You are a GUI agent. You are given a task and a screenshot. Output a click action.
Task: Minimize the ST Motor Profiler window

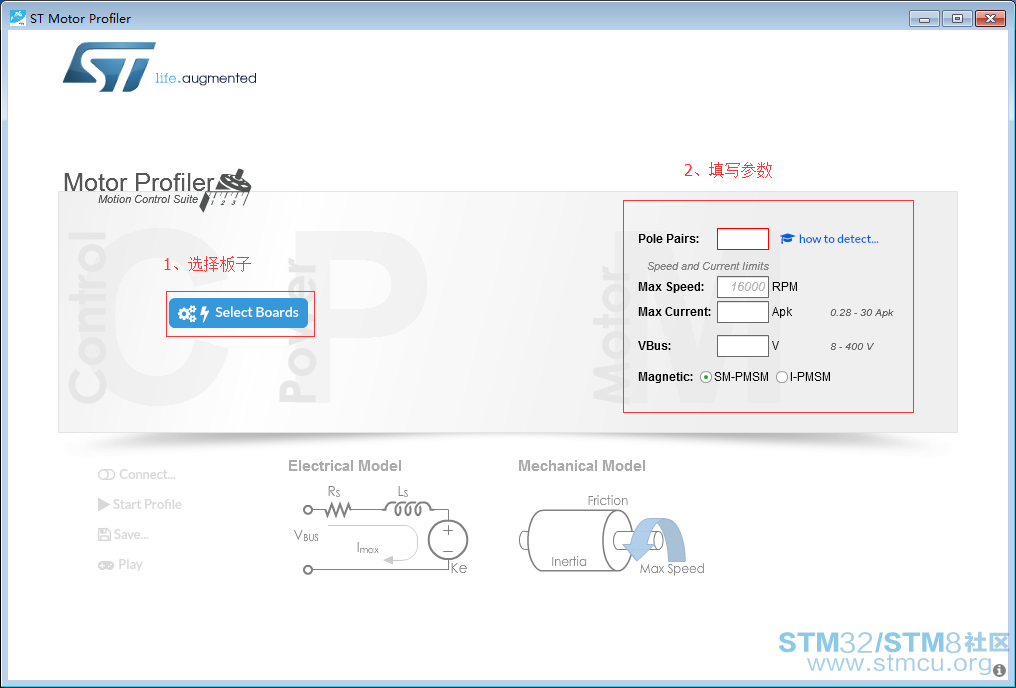coord(925,19)
